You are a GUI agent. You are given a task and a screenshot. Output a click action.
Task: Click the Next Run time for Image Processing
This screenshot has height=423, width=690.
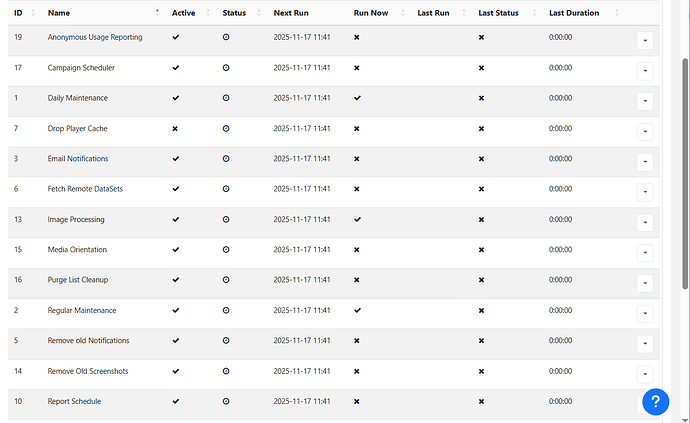(301, 220)
